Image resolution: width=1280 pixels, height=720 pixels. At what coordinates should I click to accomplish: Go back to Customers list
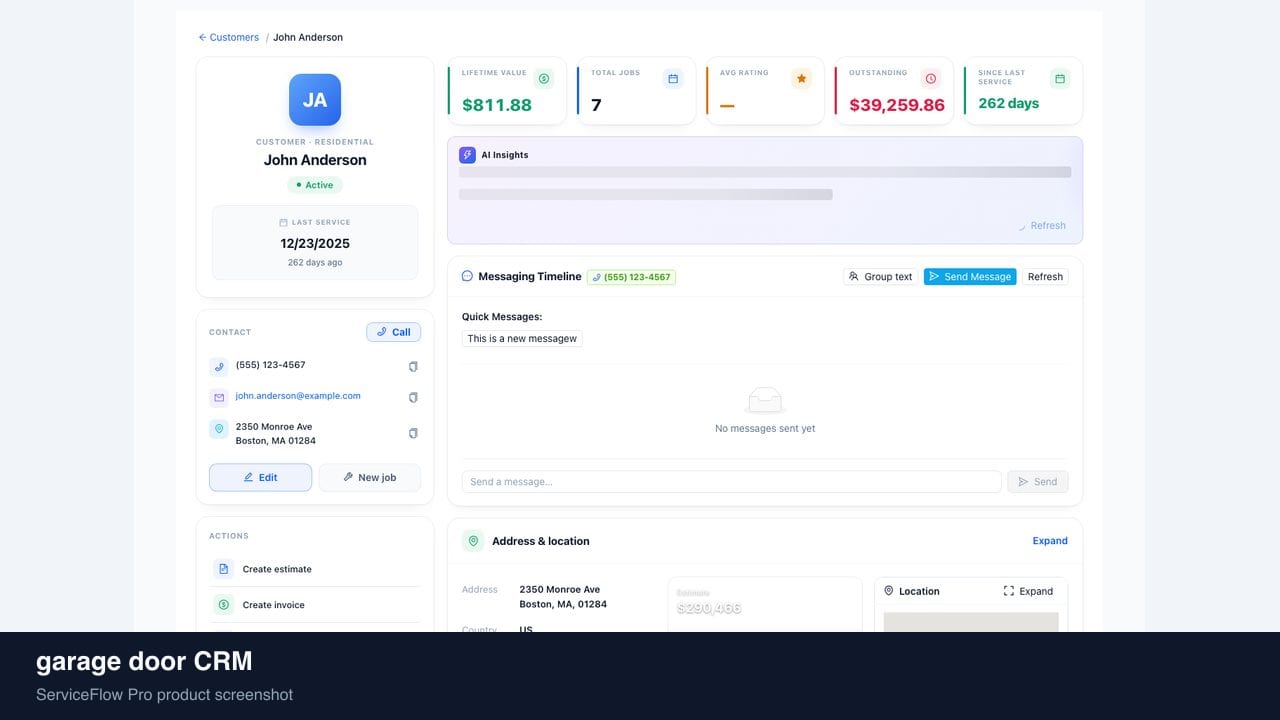point(228,37)
